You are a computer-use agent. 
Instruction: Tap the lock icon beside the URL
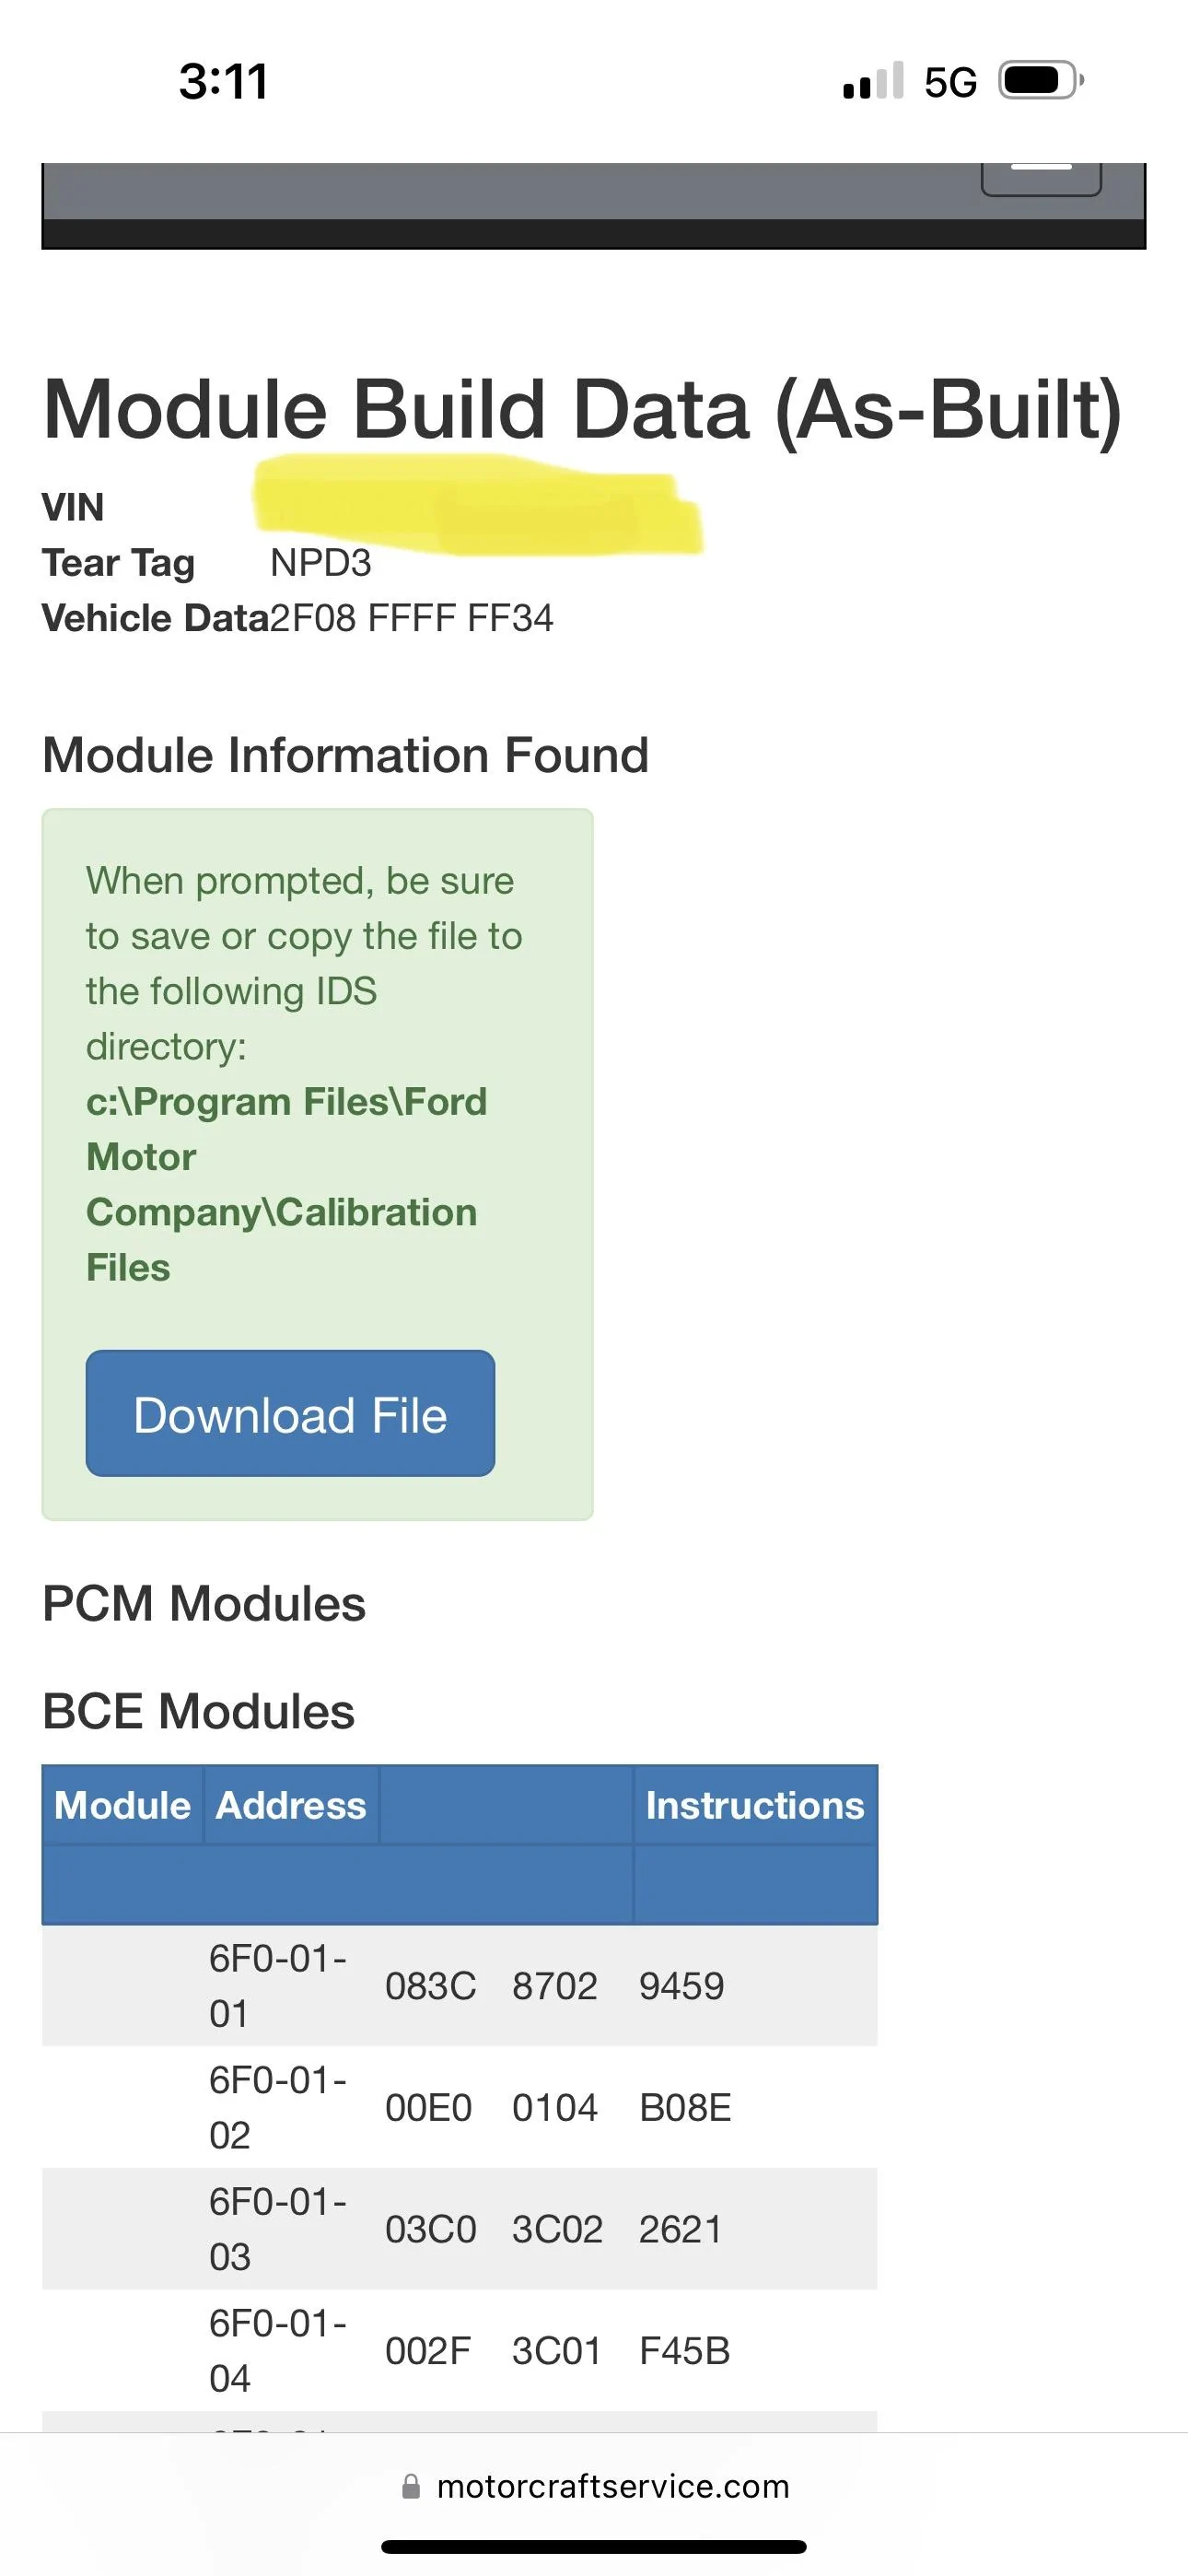411,2486
